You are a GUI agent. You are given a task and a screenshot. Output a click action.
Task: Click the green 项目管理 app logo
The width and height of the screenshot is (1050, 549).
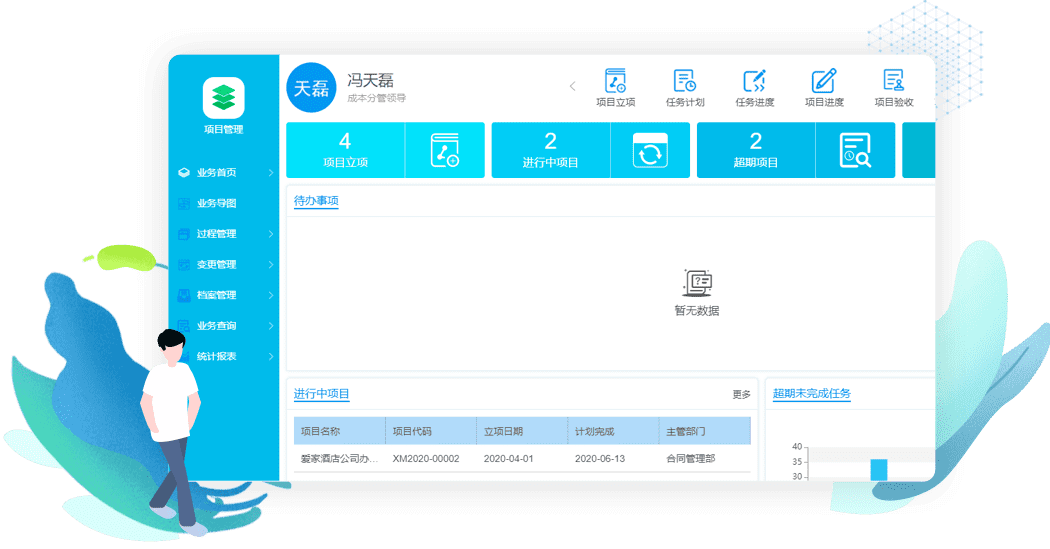tap(223, 97)
